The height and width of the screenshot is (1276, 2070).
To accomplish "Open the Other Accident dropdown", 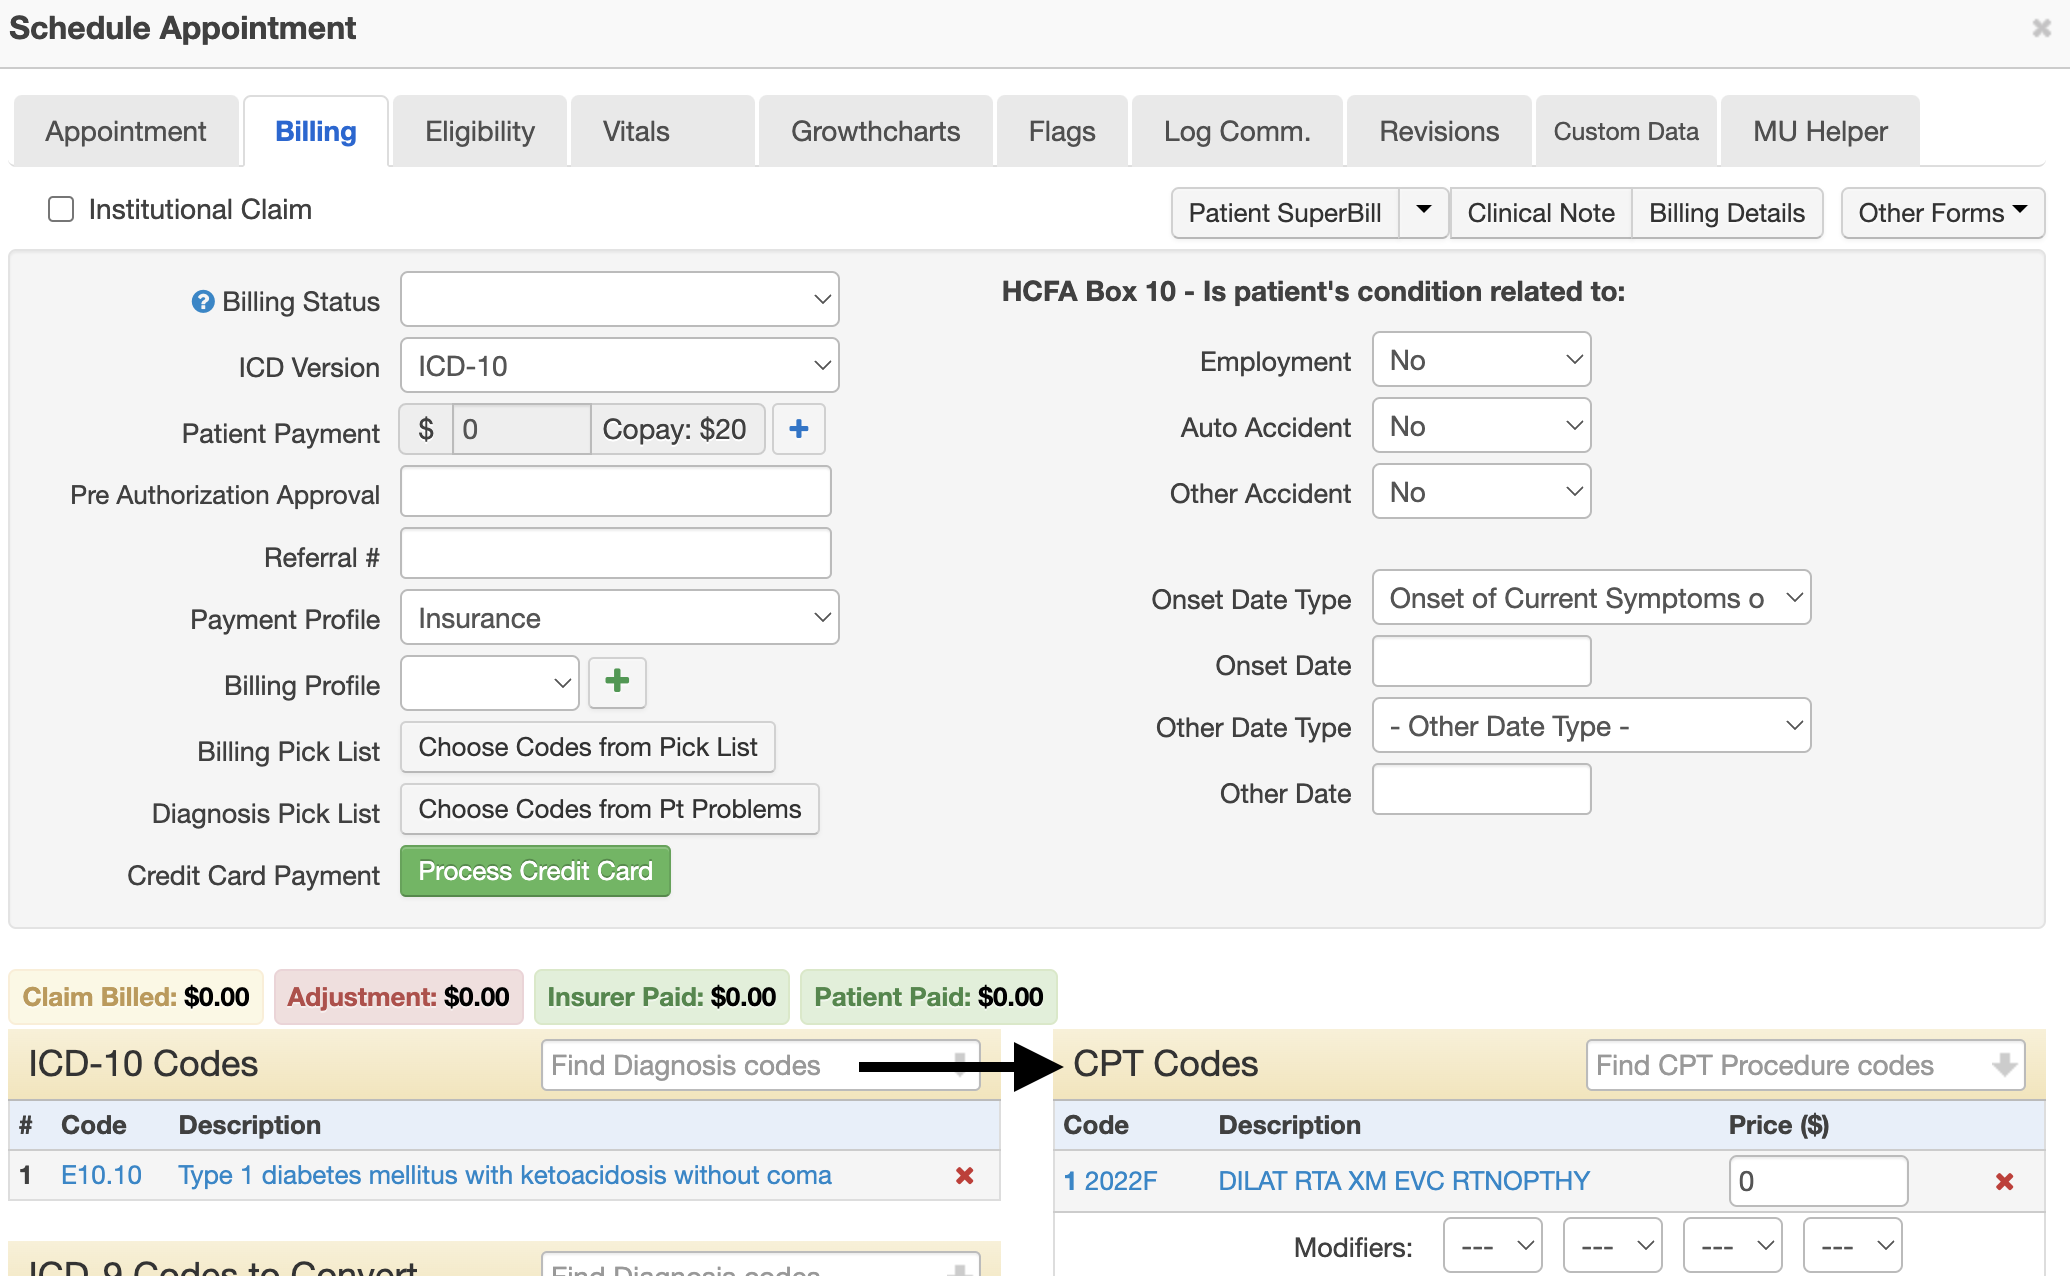I will point(1481,491).
